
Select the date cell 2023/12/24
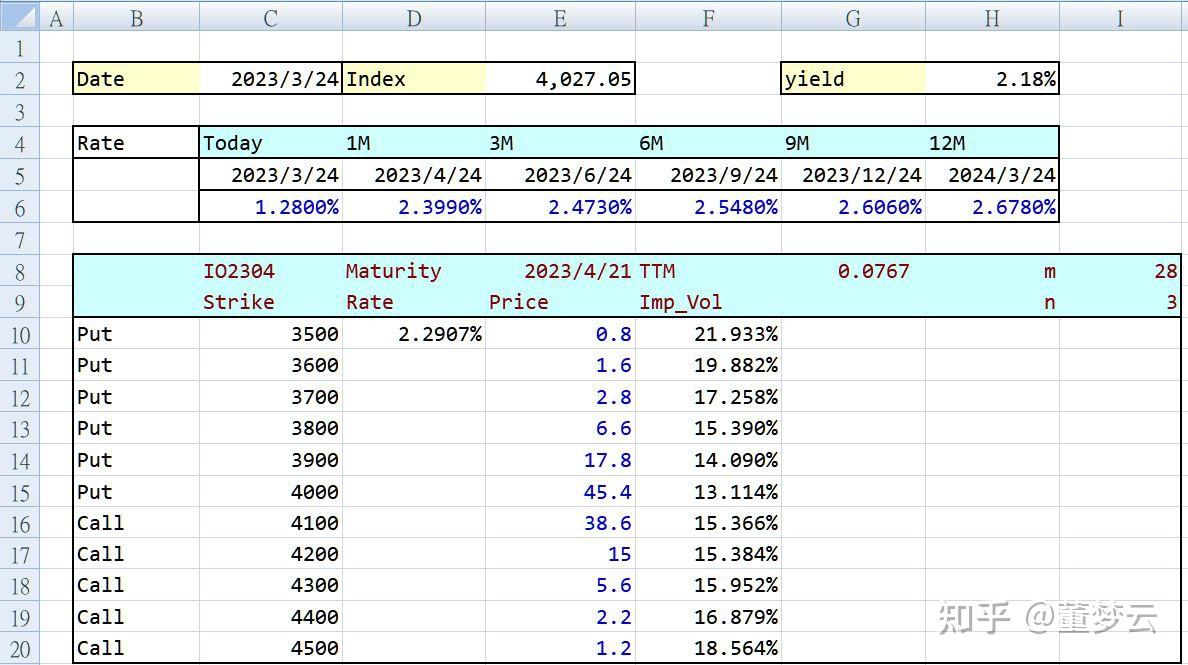click(853, 175)
